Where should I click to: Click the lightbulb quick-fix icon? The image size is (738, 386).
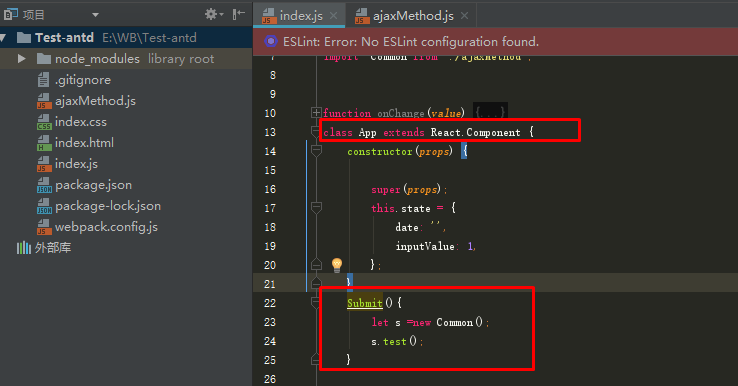(x=337, y=265)
